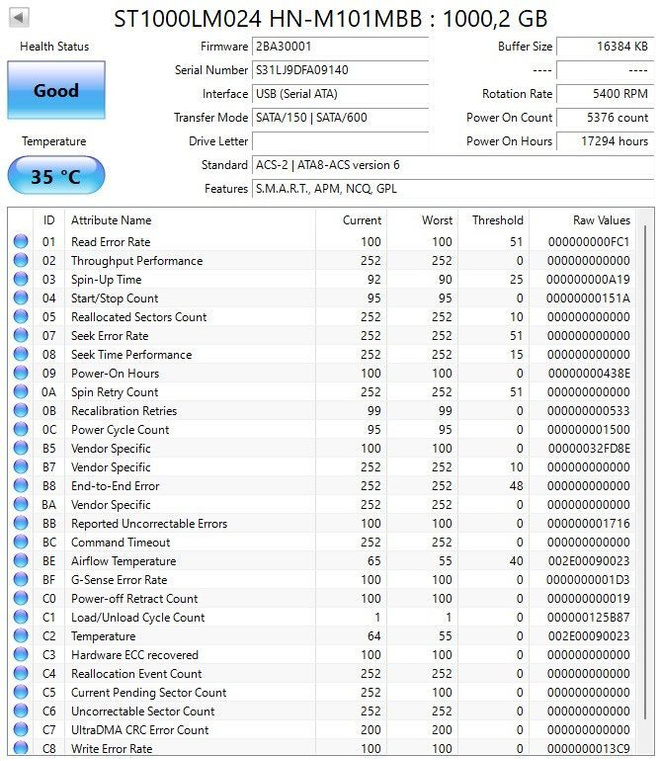The image size is (660, 761).
Task: Click the status dot for Current Pending Sector Count
Action: [21, 692]
